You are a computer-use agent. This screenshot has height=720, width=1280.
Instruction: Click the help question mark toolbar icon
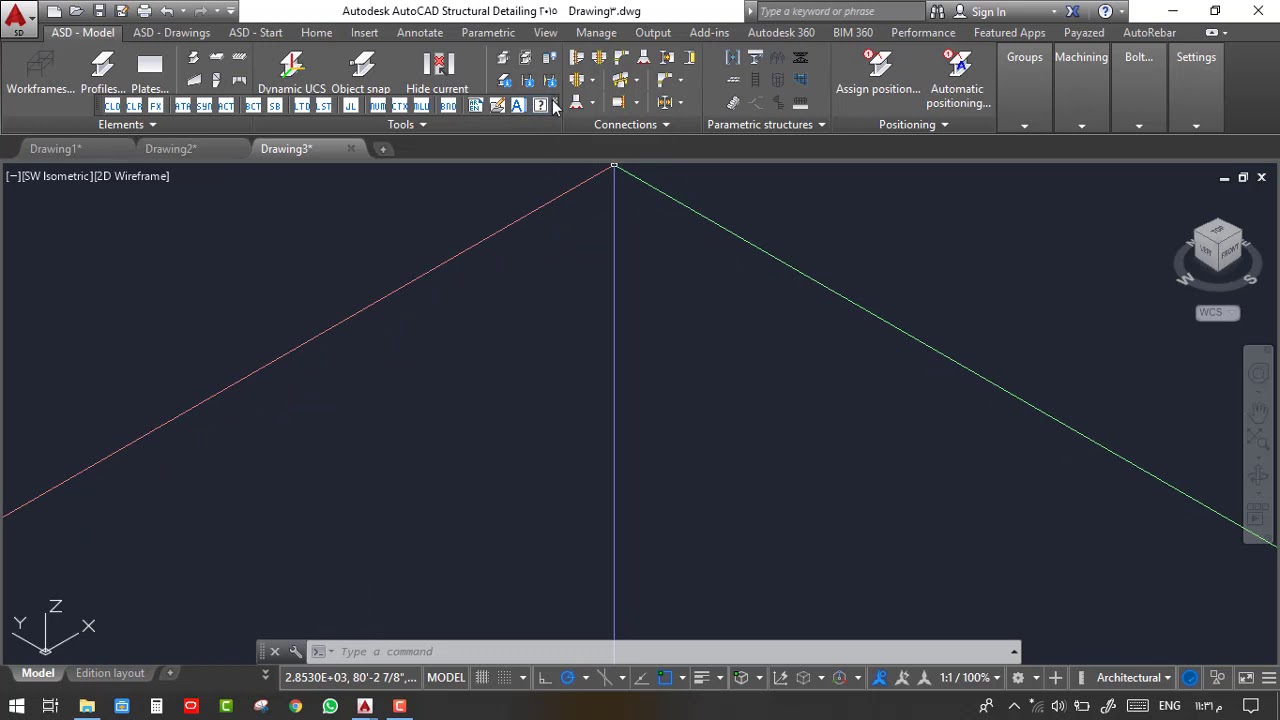click(541, 106)
